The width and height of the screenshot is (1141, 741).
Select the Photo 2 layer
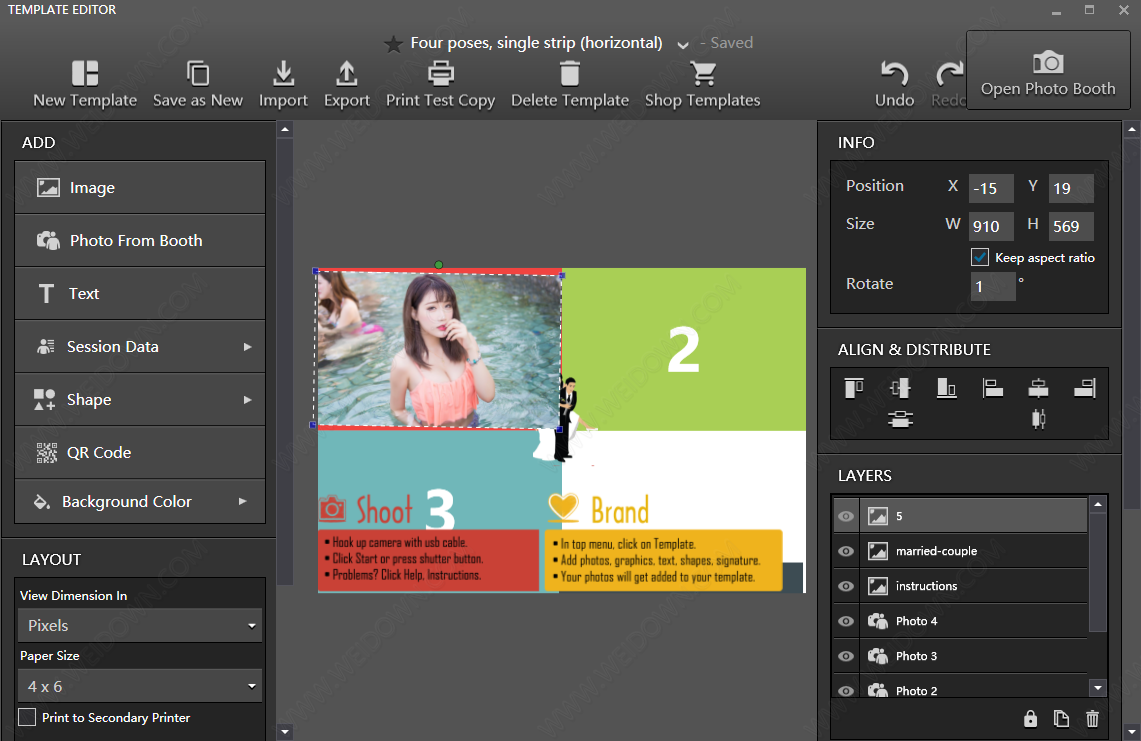point(974,688)
